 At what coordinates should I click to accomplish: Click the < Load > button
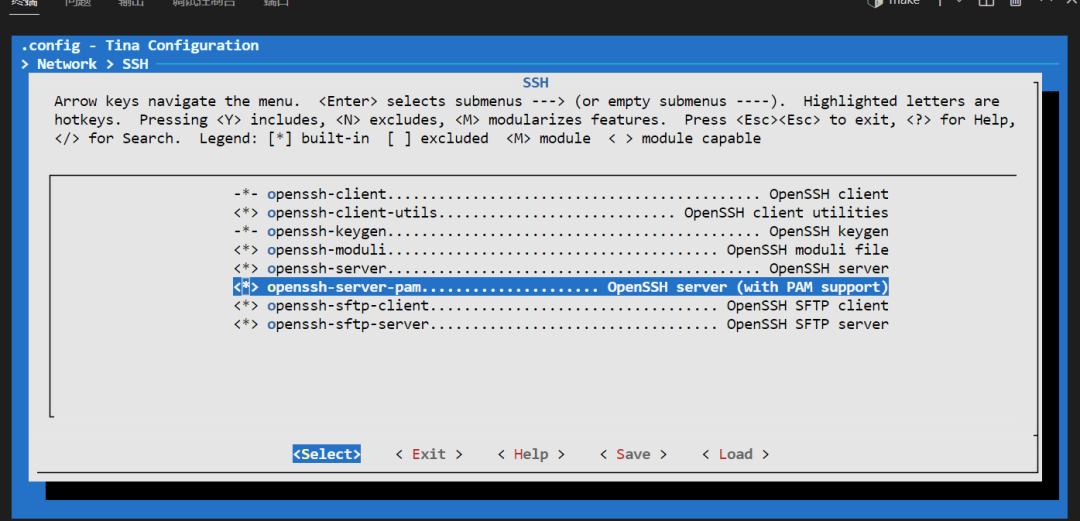[735, 454]
